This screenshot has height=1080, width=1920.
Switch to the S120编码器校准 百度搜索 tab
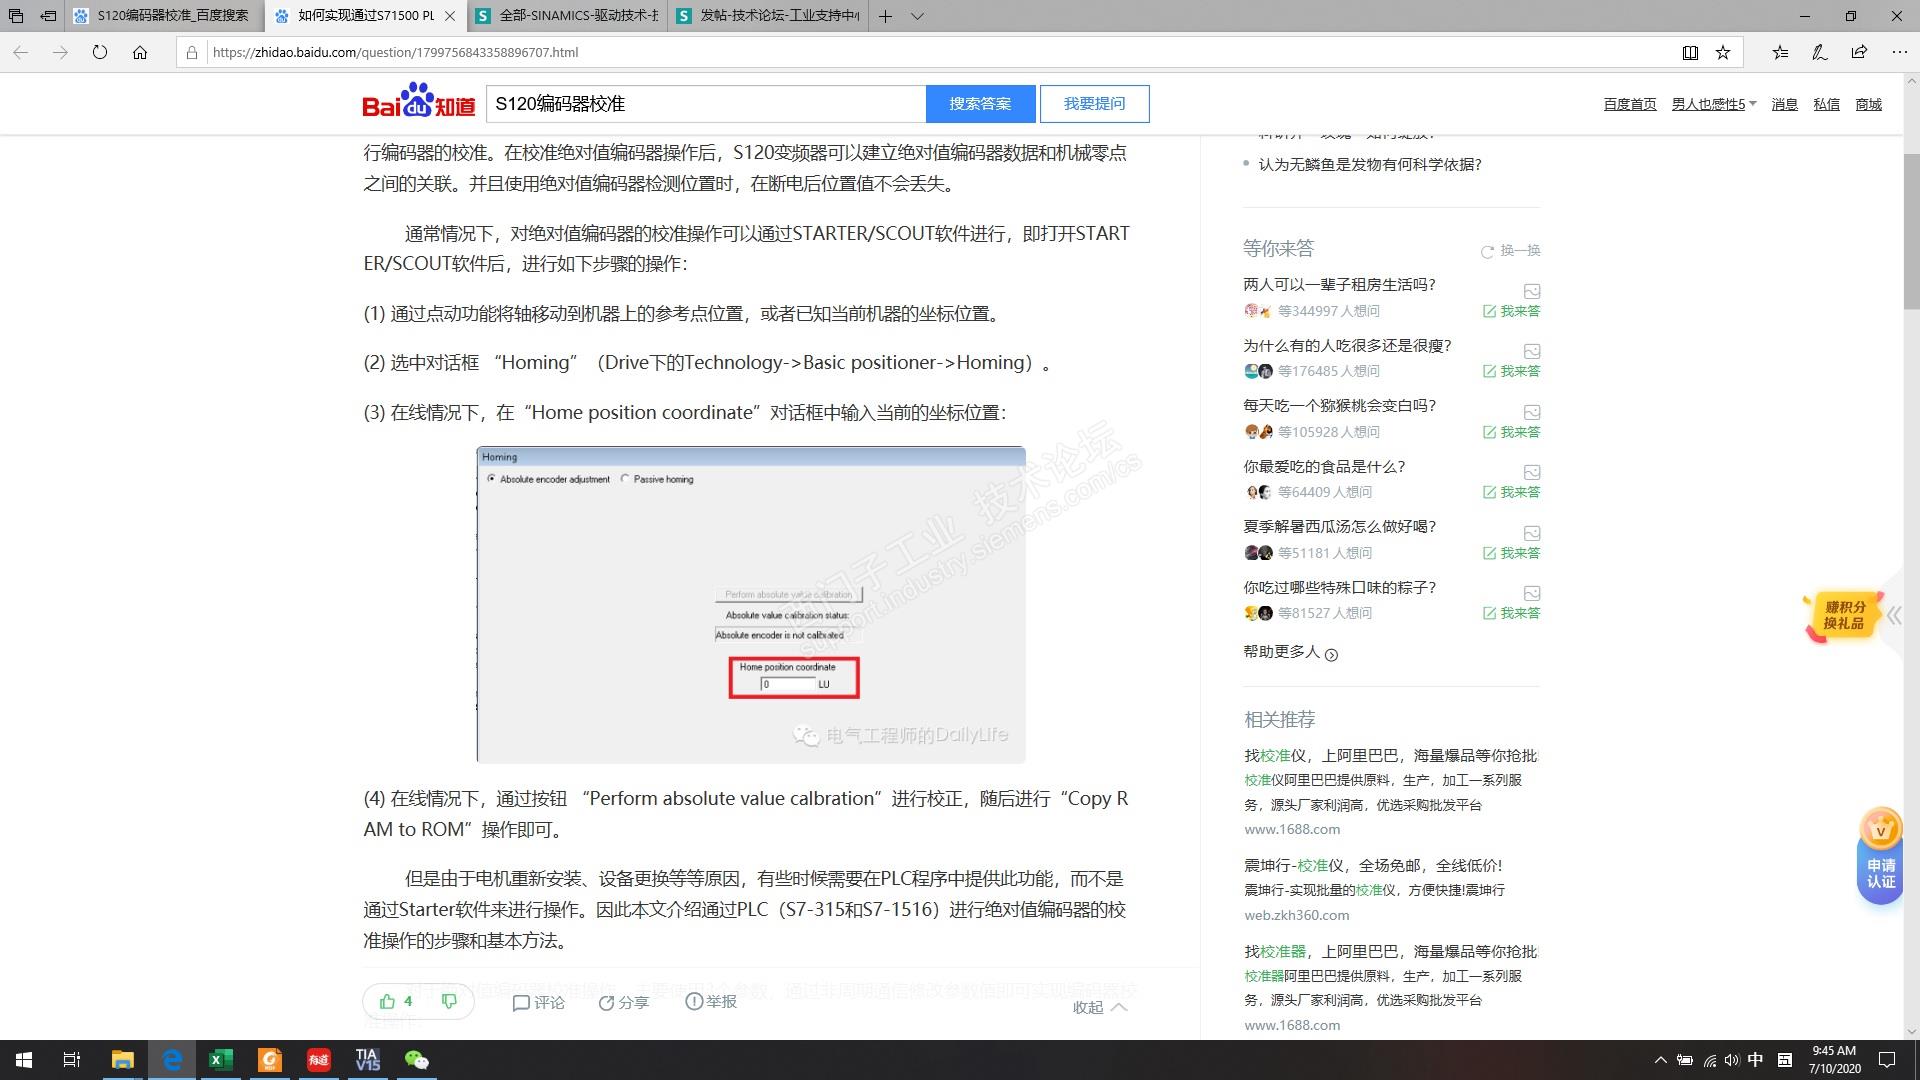tap(170, 16)
